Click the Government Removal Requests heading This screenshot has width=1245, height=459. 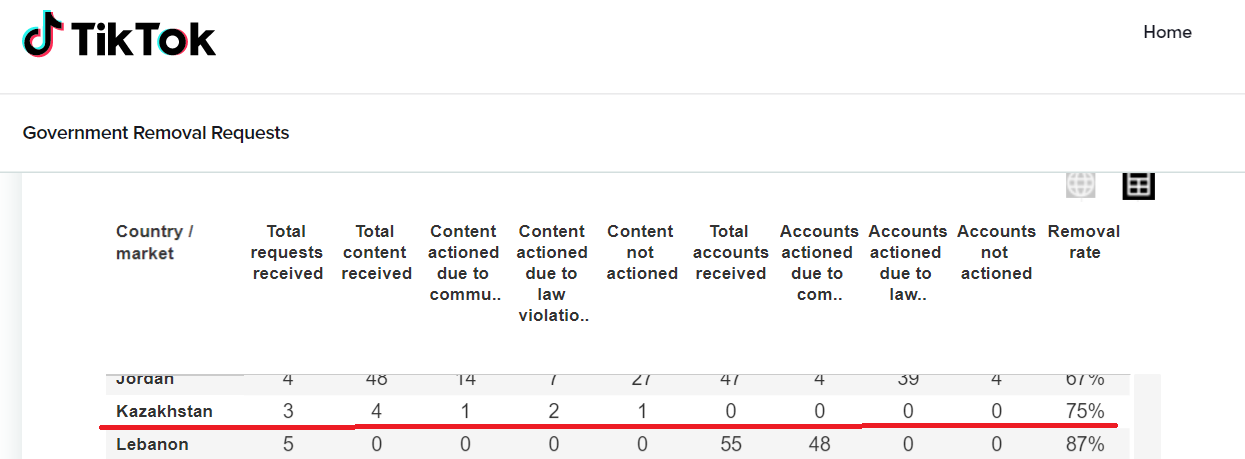[x=156, y=133]
